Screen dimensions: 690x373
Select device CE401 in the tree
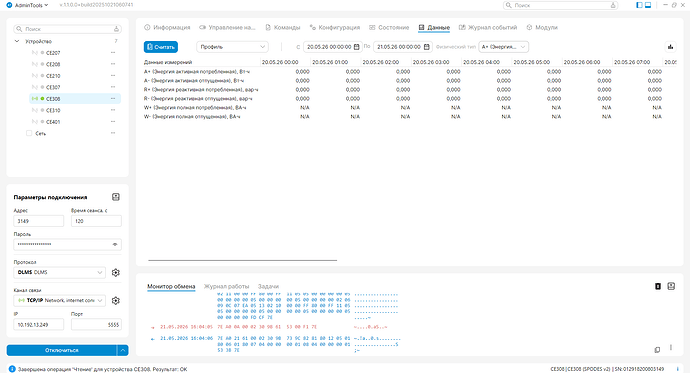coord(53,121)
